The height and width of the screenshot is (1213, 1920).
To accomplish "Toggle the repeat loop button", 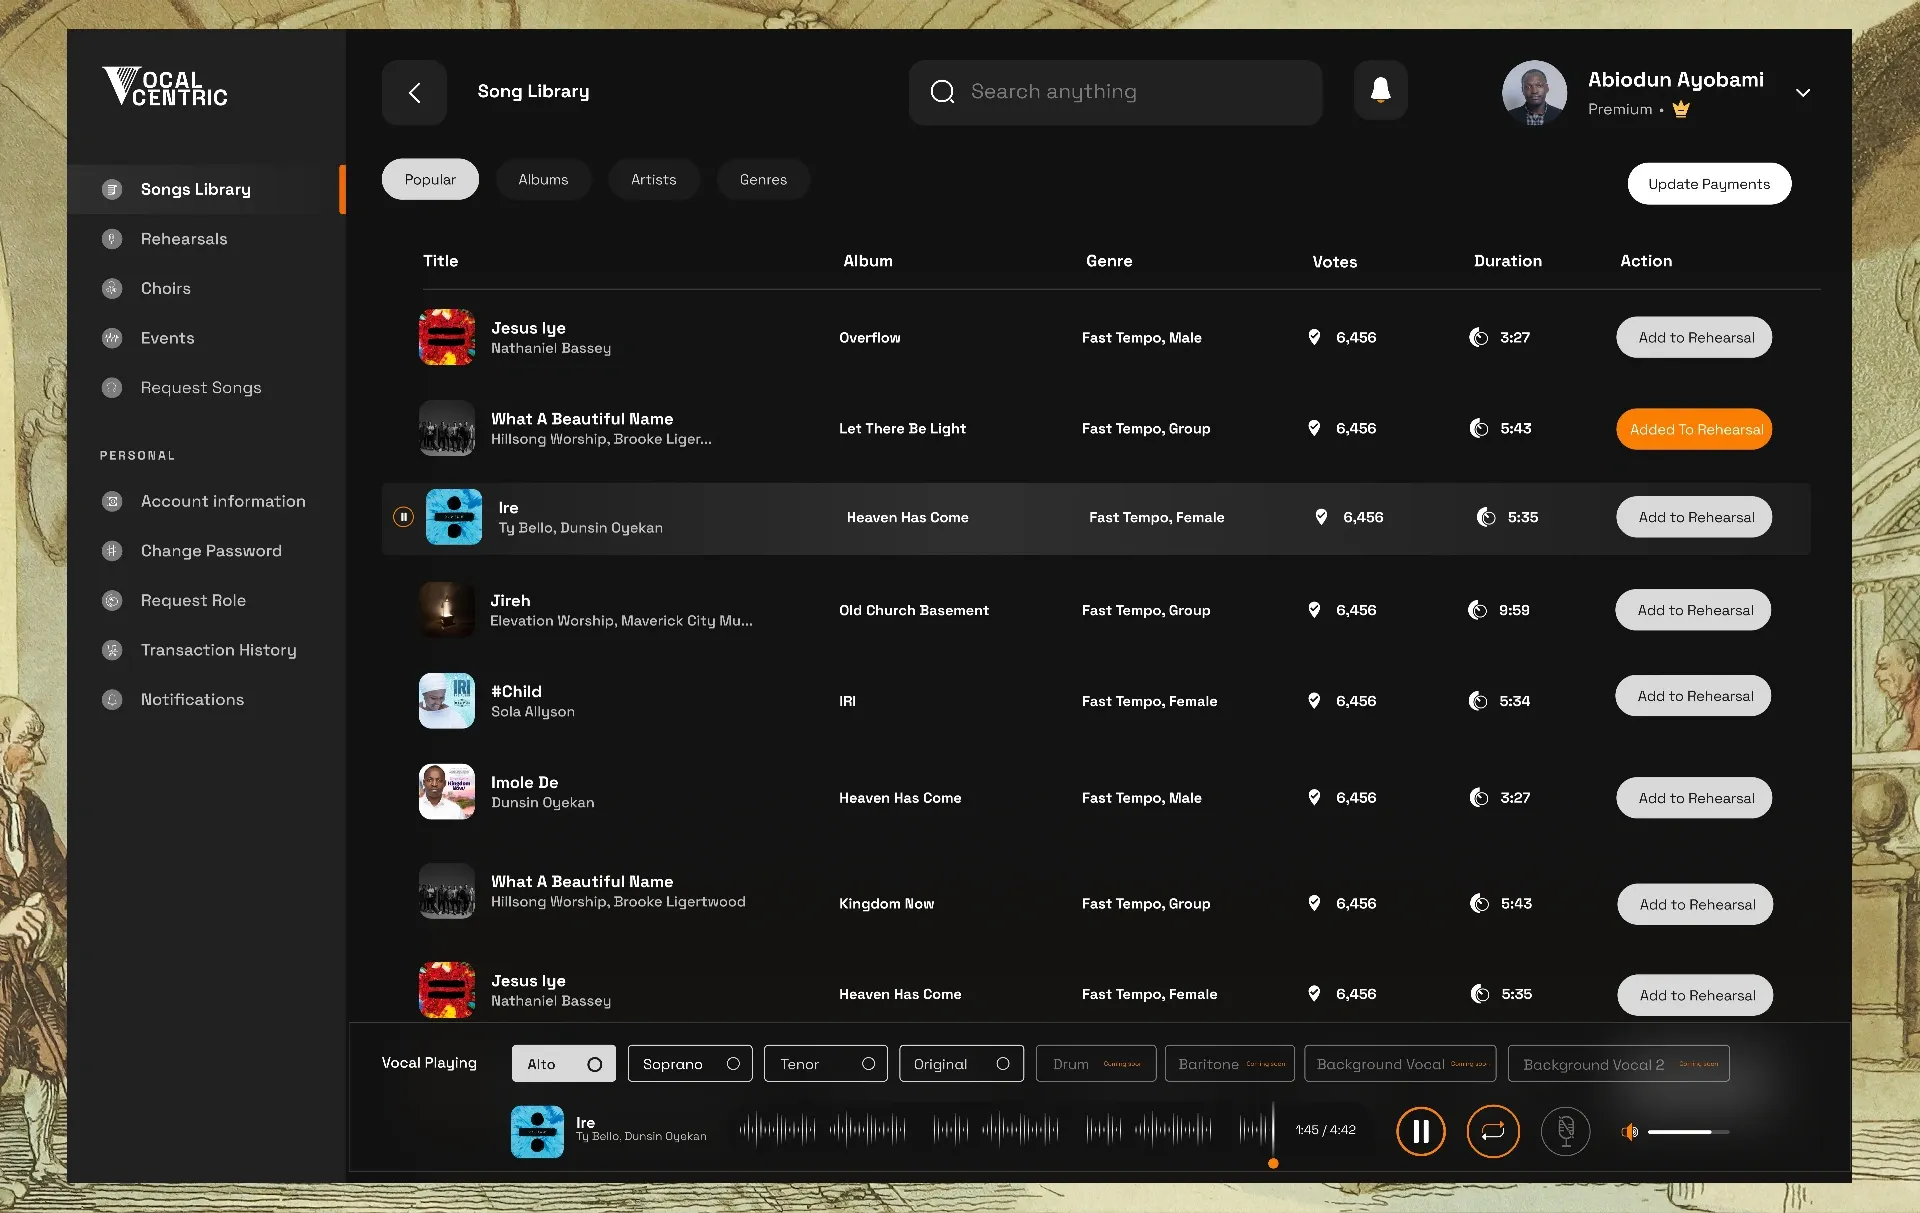I will point(1492,1131).
